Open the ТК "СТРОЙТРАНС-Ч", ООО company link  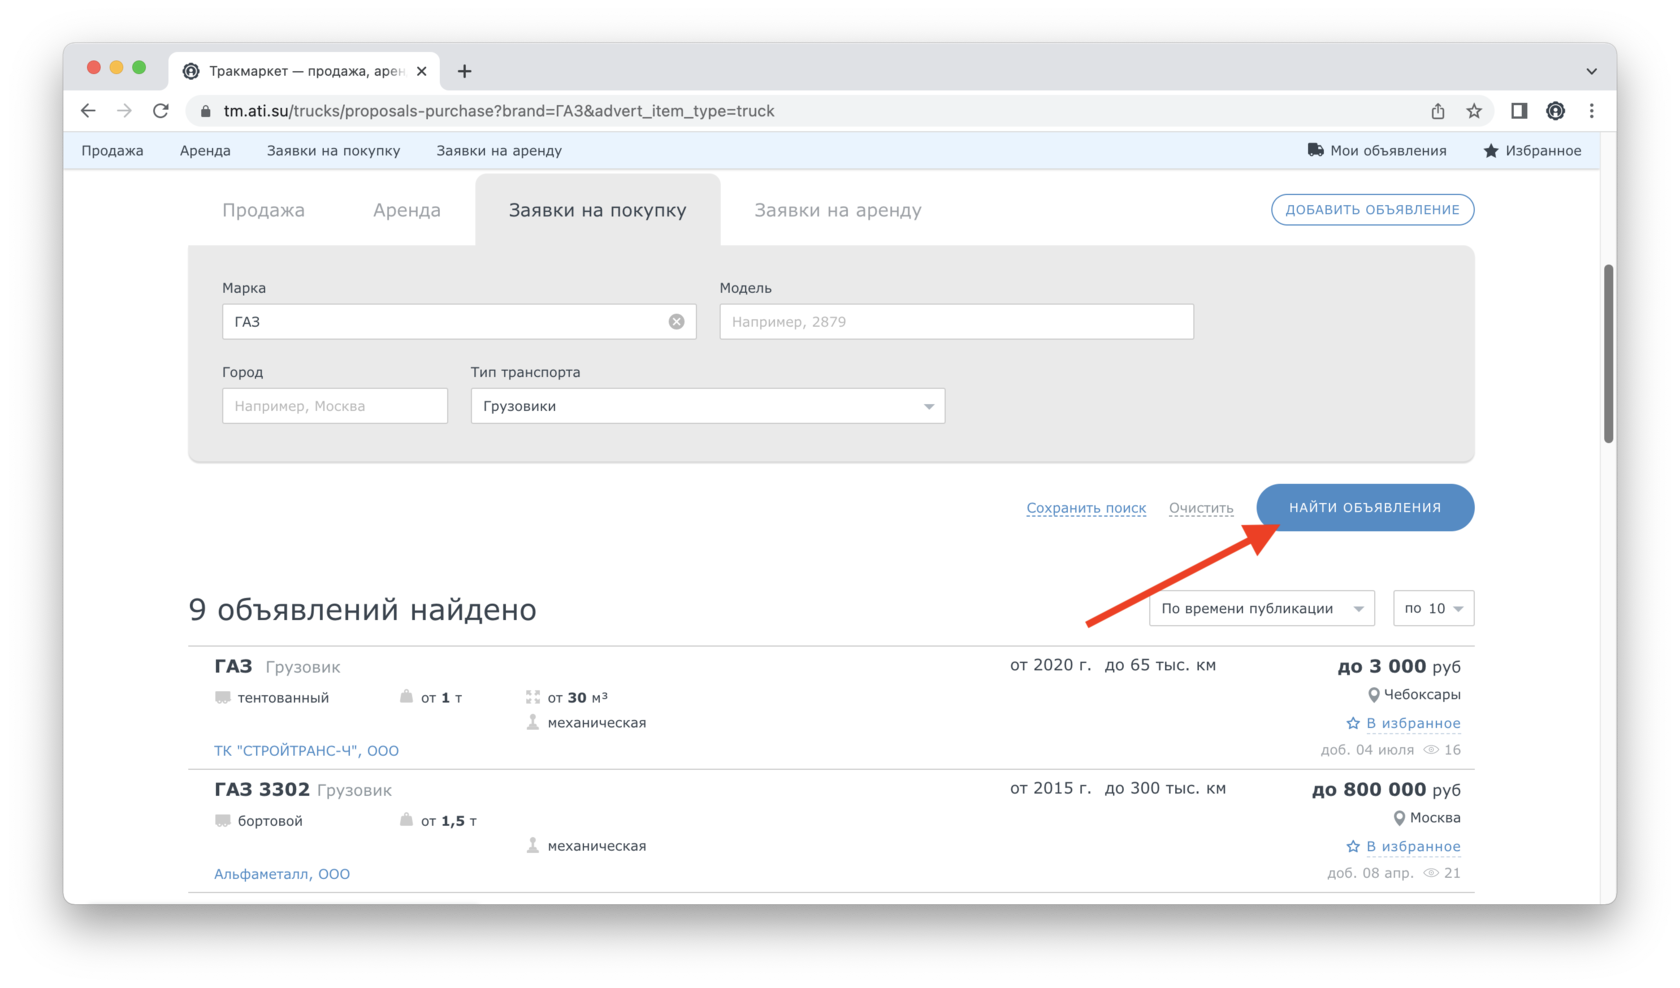[x=306, y=750]
